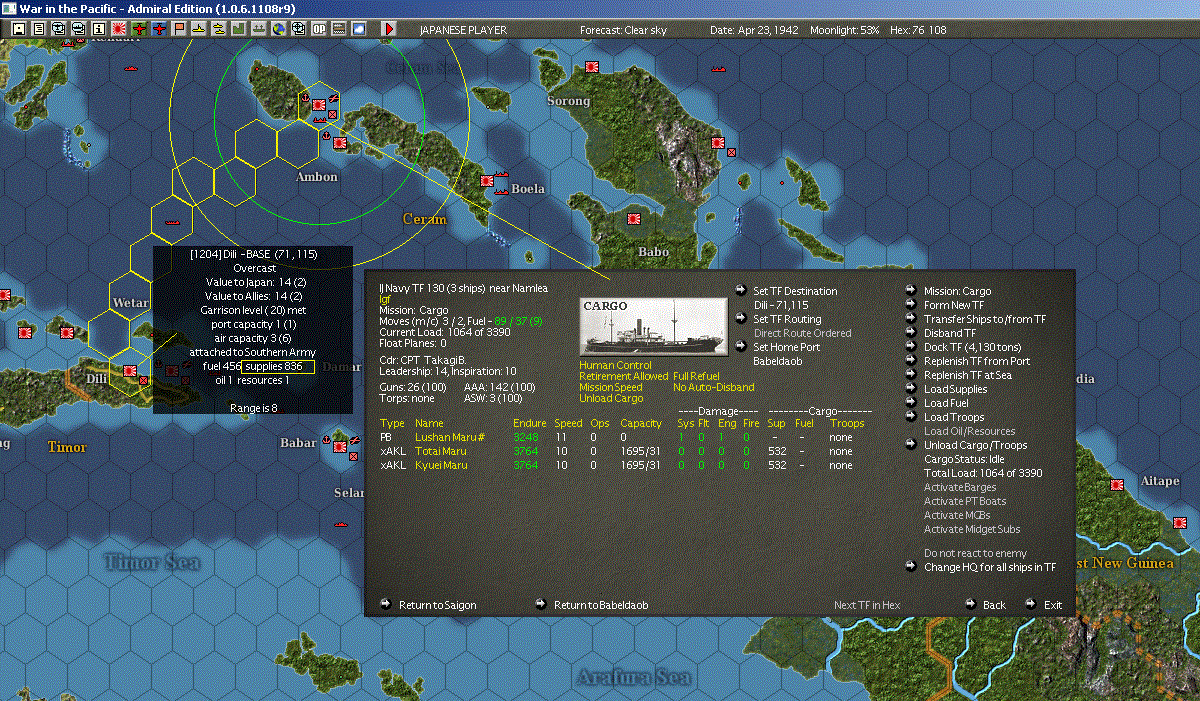
Task: Click the Back button
Action: (994, 605)
